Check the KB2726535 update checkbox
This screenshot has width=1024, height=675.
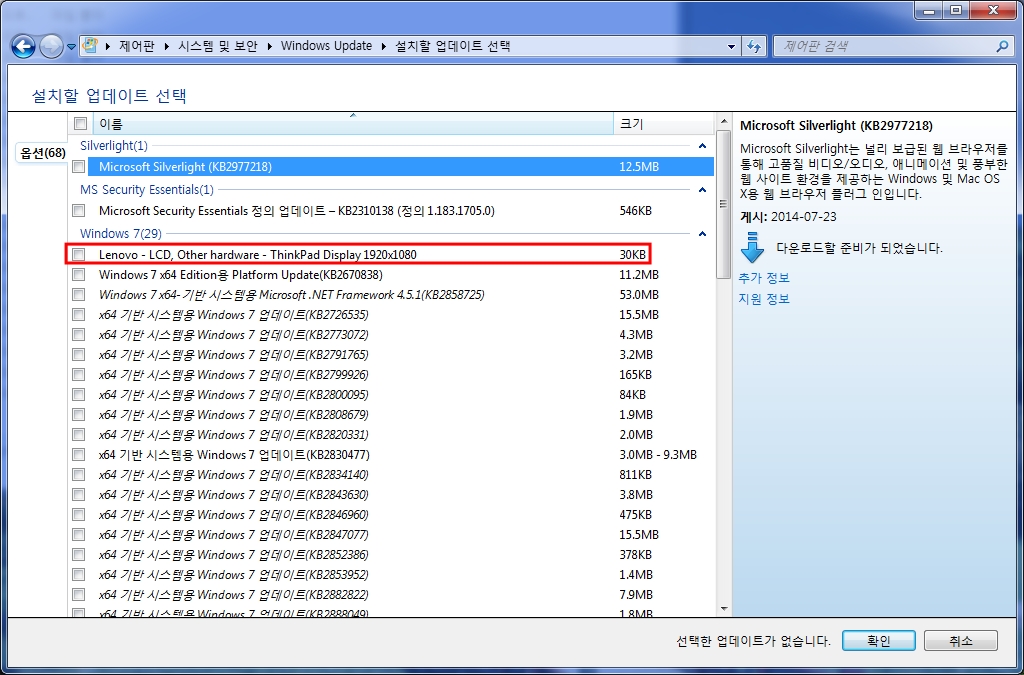tap(79, 315)
